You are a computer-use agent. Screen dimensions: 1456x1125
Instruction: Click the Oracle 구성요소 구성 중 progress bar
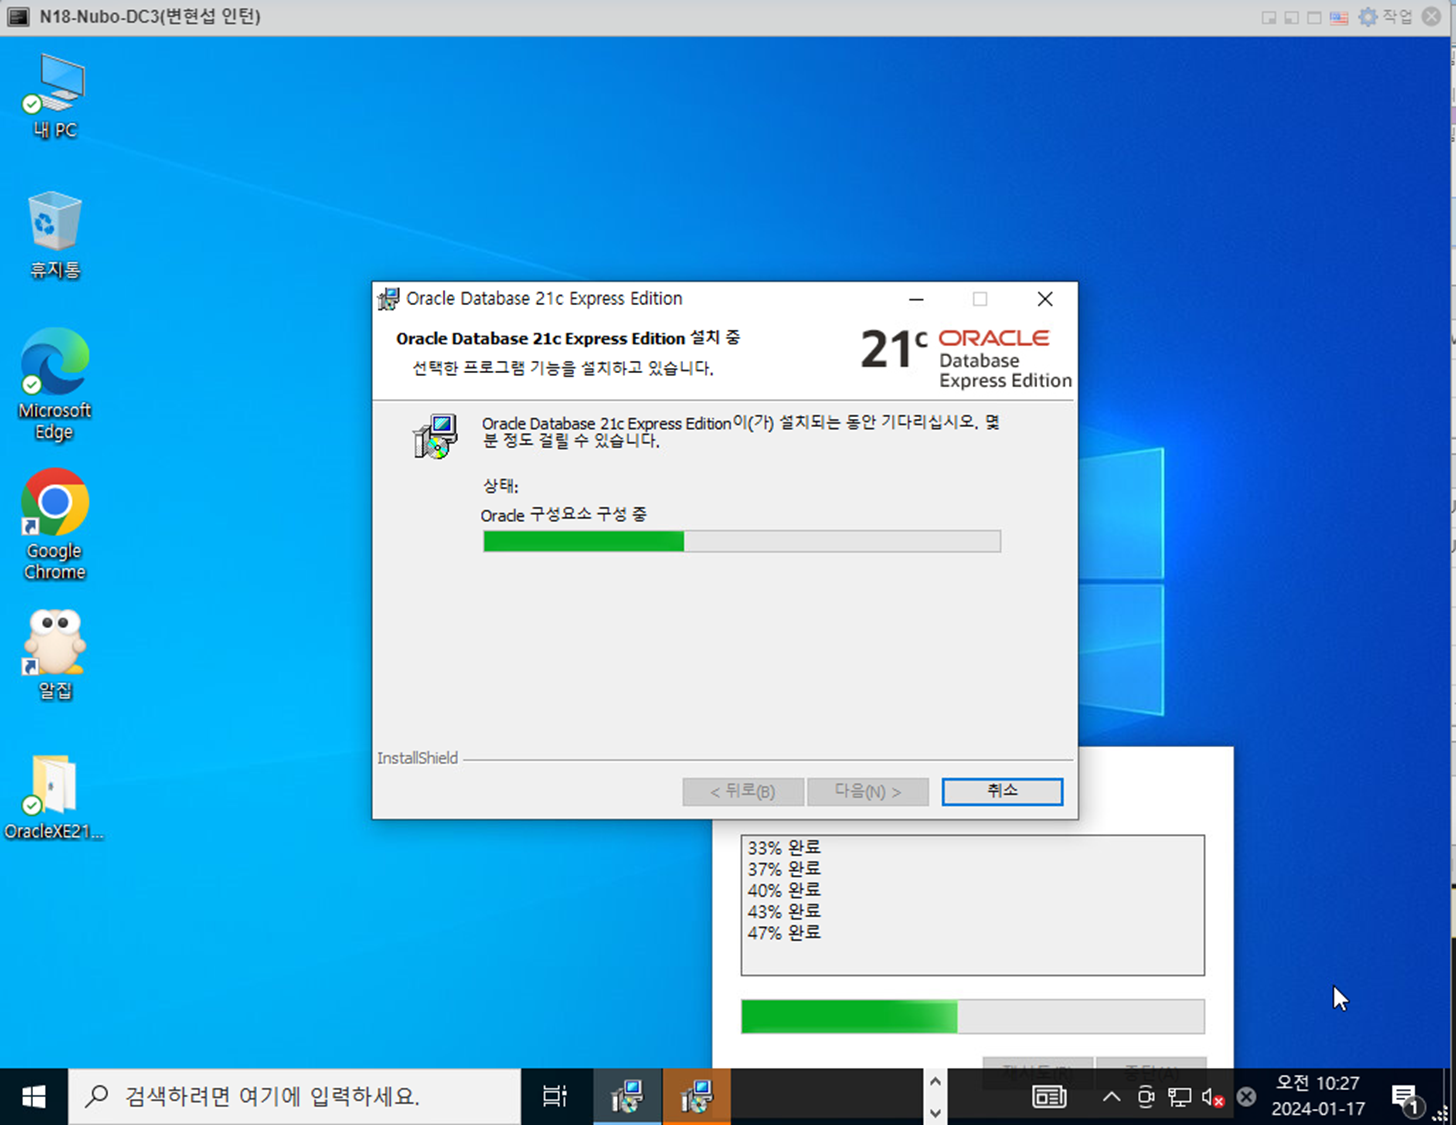pyautogui.click(x=742, y=541)
